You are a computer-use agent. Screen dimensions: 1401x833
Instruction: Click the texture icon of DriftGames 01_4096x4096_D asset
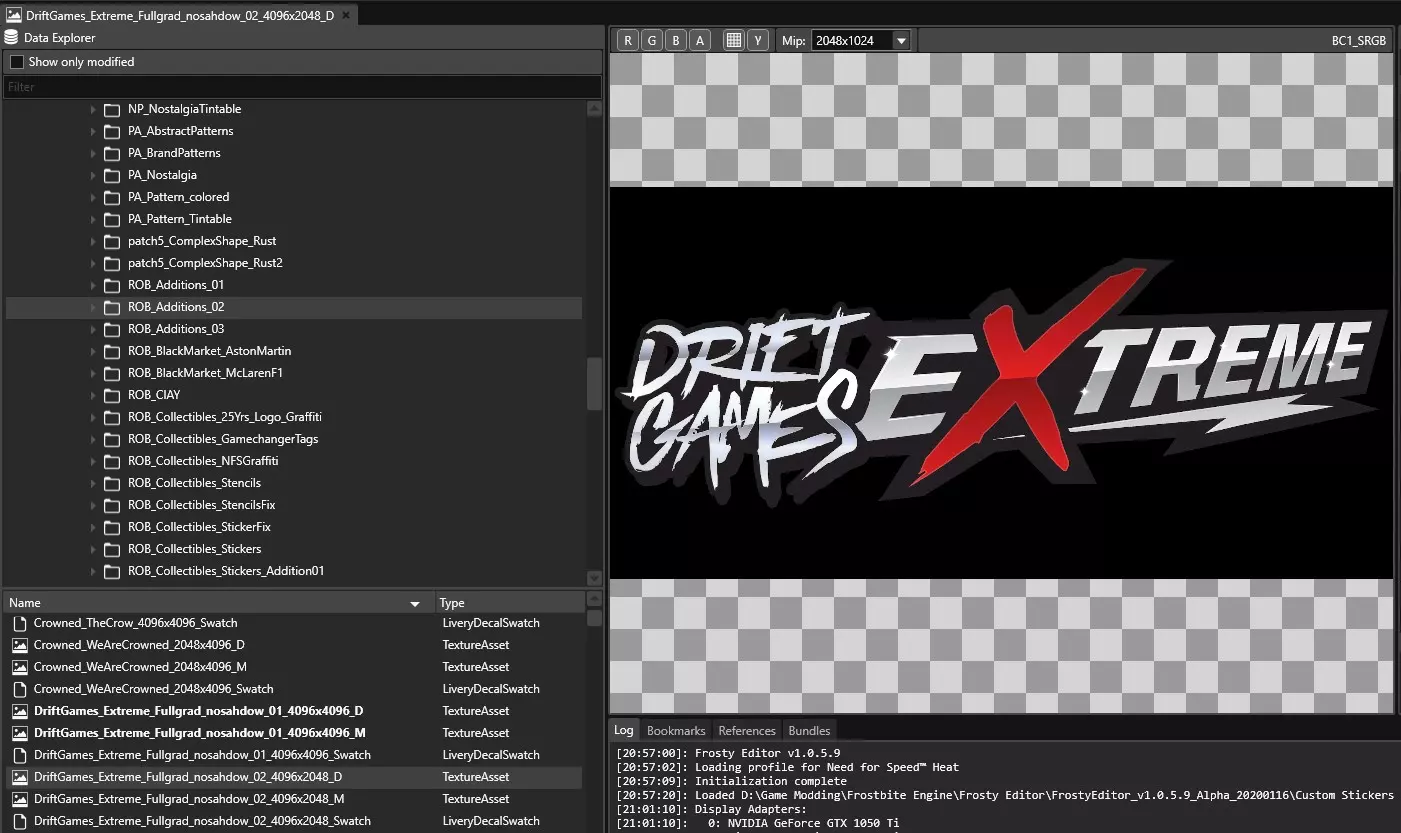[x=19, y=711]
